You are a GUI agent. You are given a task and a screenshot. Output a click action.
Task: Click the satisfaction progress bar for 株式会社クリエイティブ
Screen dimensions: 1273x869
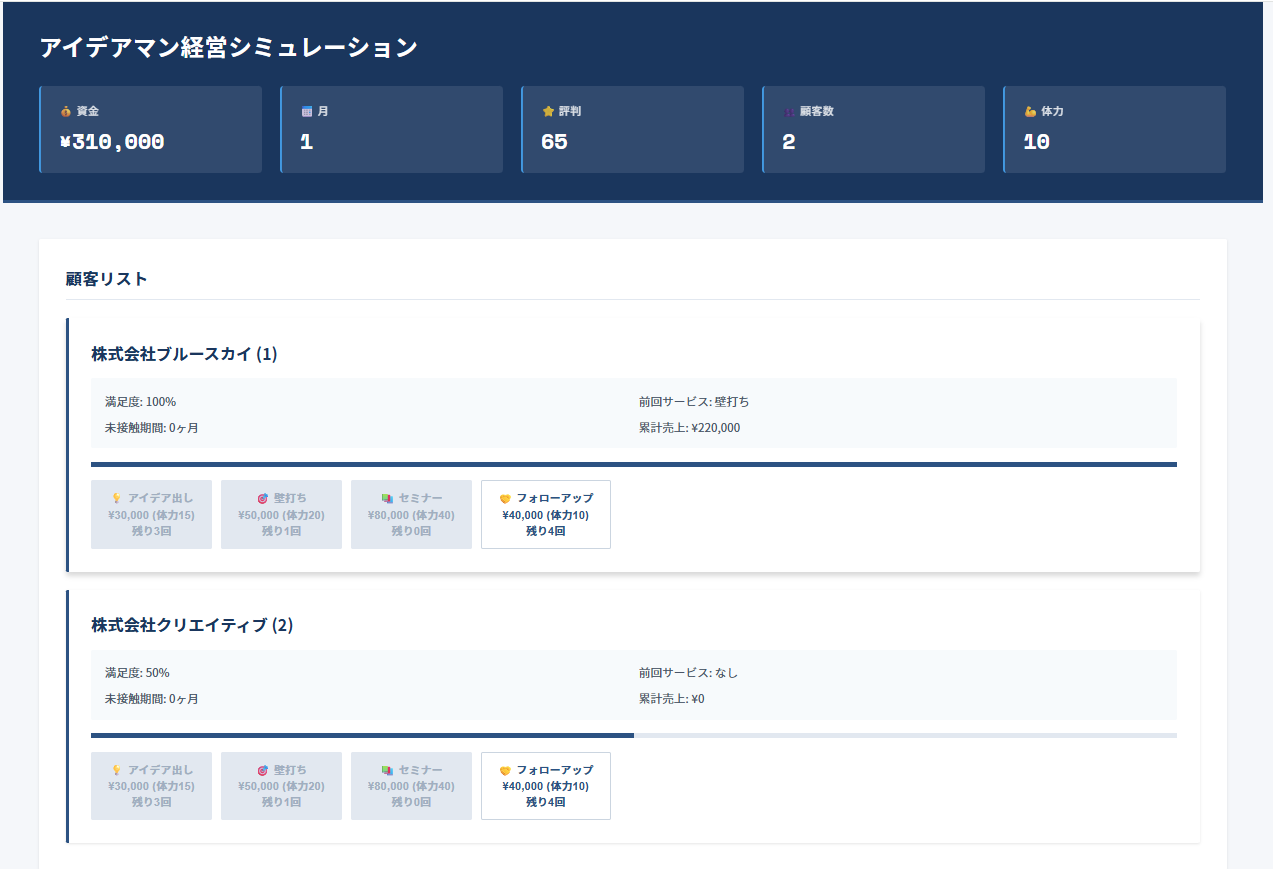[x=633, y=735]
